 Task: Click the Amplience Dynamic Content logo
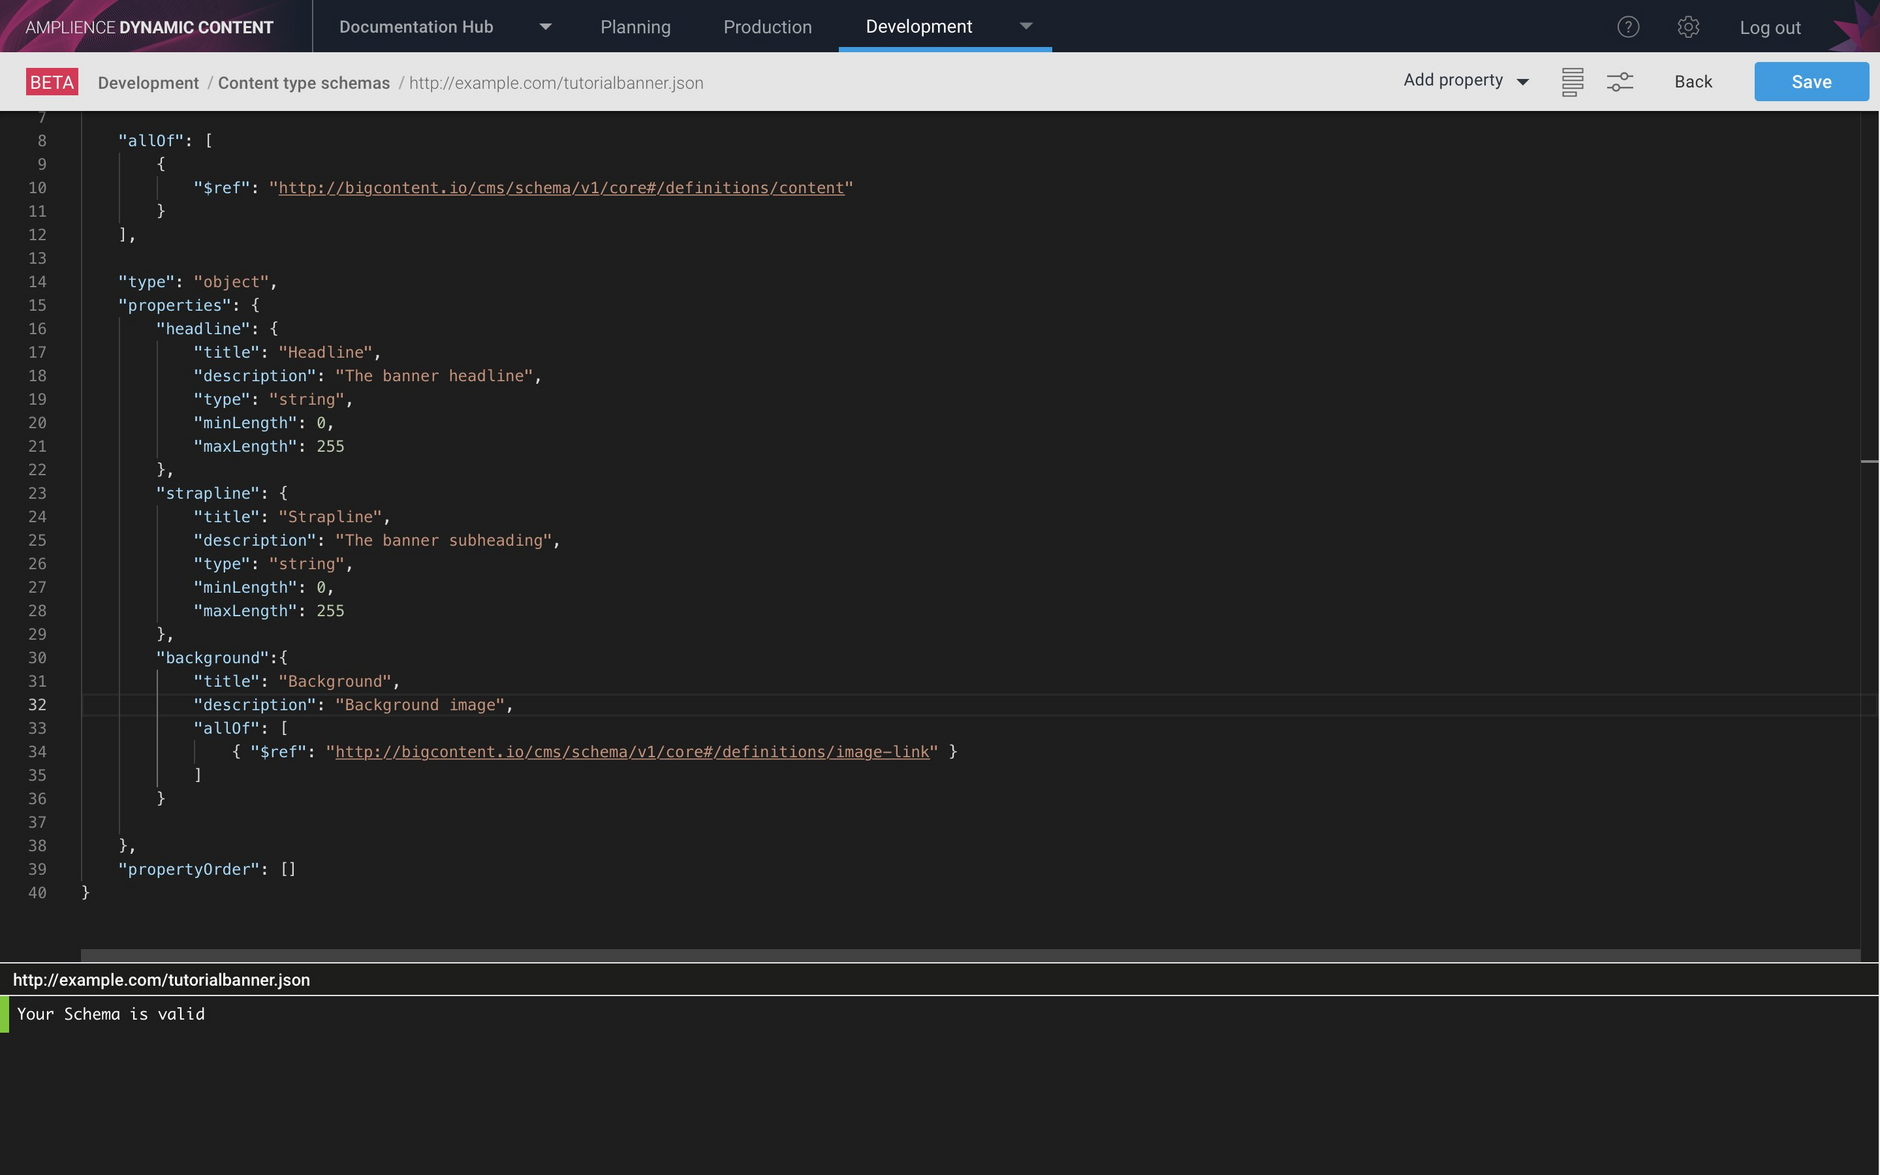[148, 26]
